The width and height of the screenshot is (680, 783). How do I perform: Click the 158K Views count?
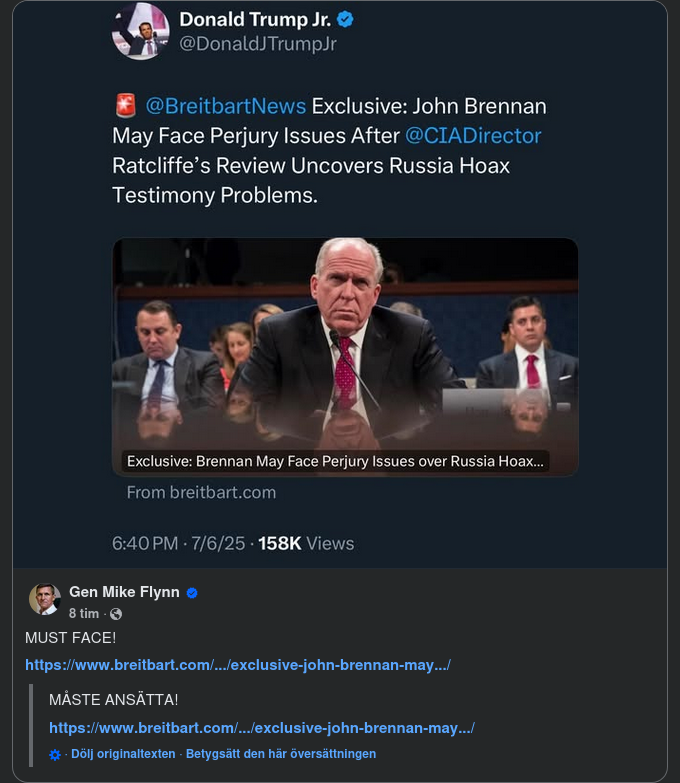306,543
